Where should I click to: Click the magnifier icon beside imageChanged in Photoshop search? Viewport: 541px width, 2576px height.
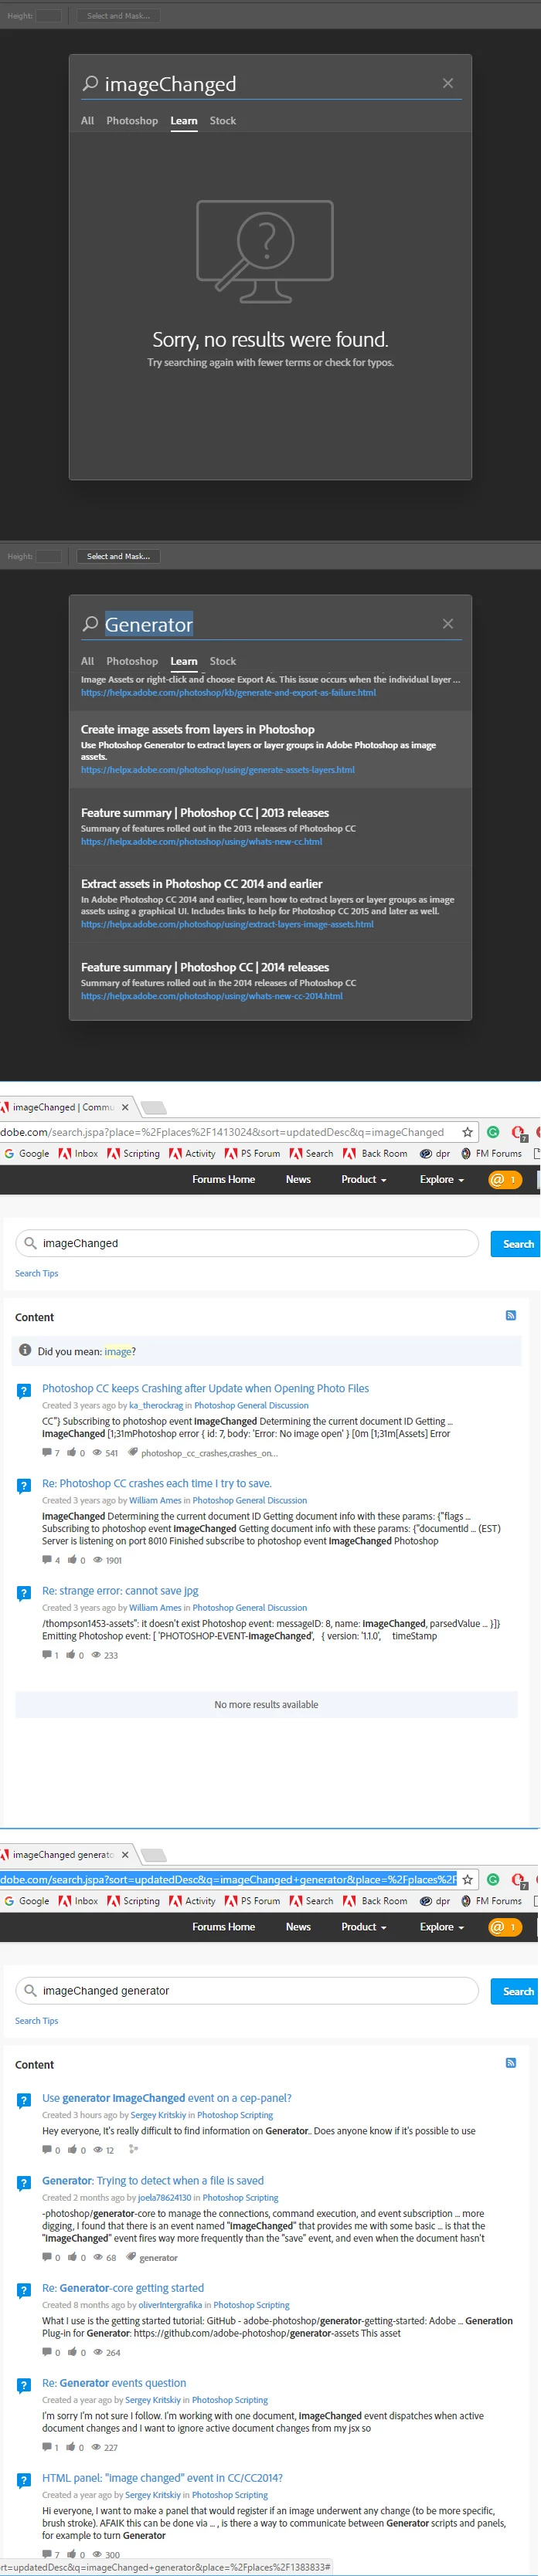(90, 83)
